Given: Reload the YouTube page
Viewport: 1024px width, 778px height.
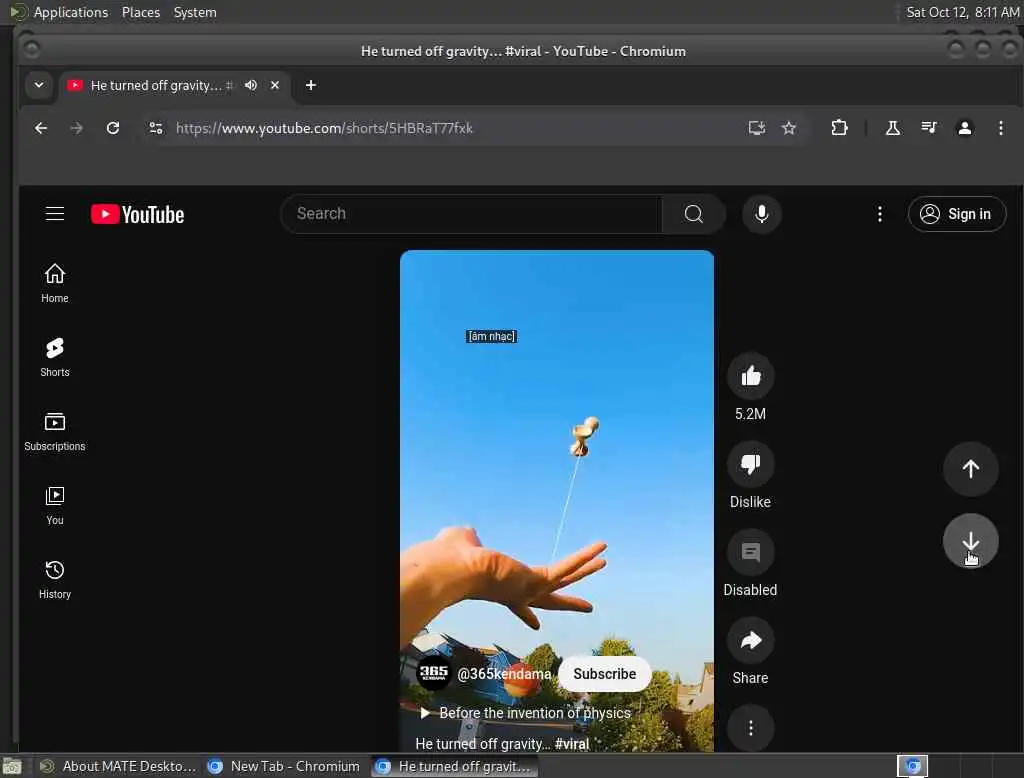Looking at the screenshot, I should pyautogui.click(x=113, y=128).
